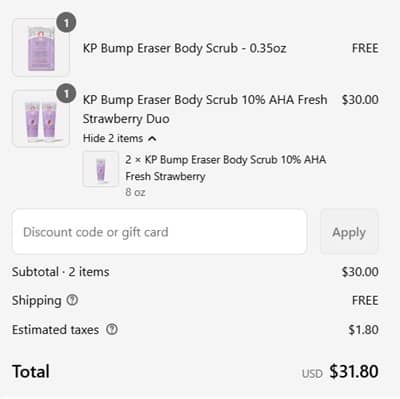The height and width of the screenshot is (399, 400).
Task: Open the small 8 oz Fresh Strawberry thumbnail
Action: [101, 169]
